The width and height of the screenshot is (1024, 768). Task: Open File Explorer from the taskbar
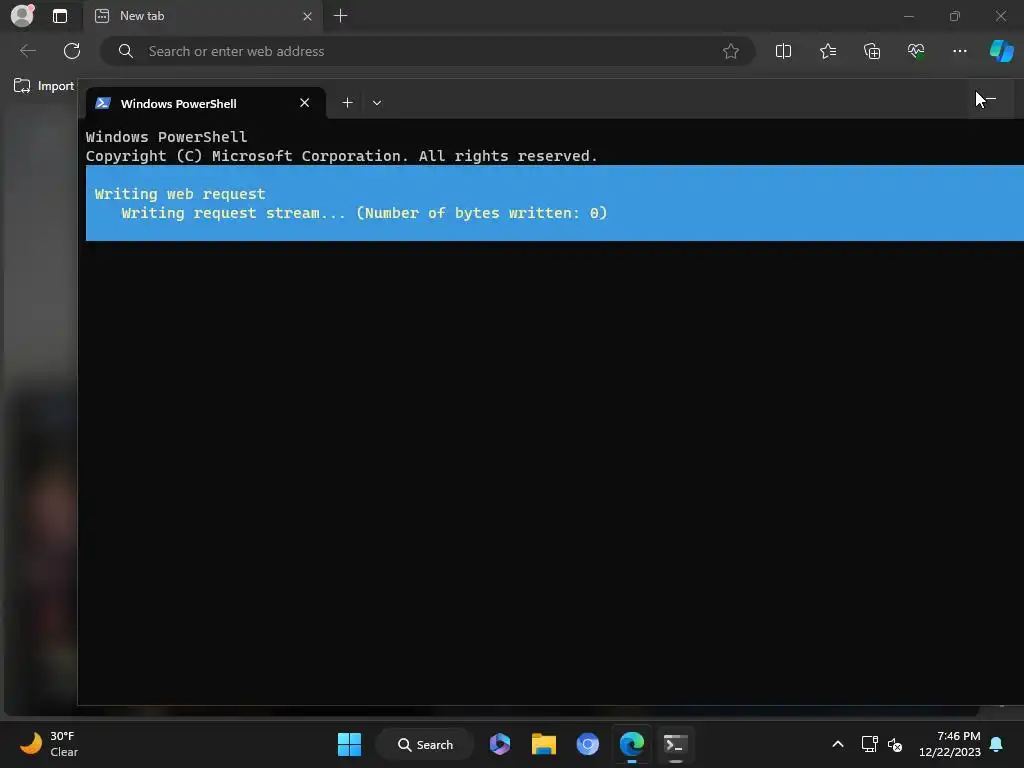[x=544, y=744]
